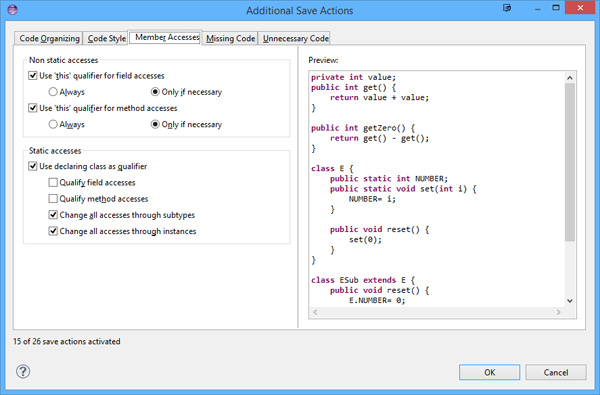Toggle Use declaring class as qualifier
Viewport: 600px width, 395px height.
click(33, 166)
